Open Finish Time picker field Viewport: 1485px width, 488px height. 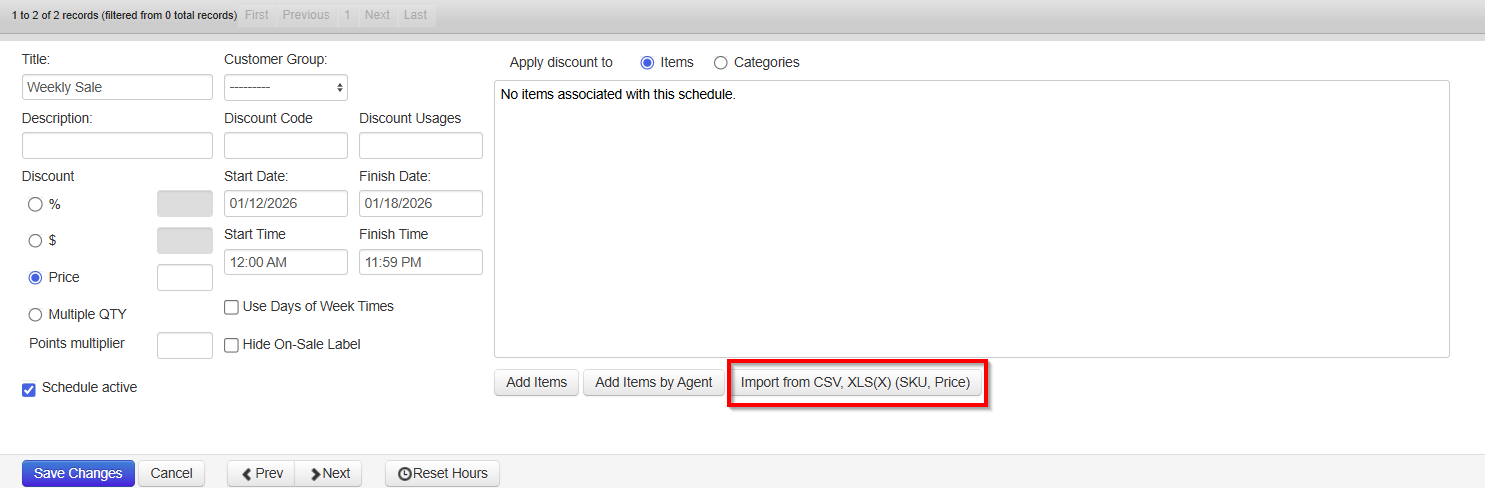click(421, 262)
